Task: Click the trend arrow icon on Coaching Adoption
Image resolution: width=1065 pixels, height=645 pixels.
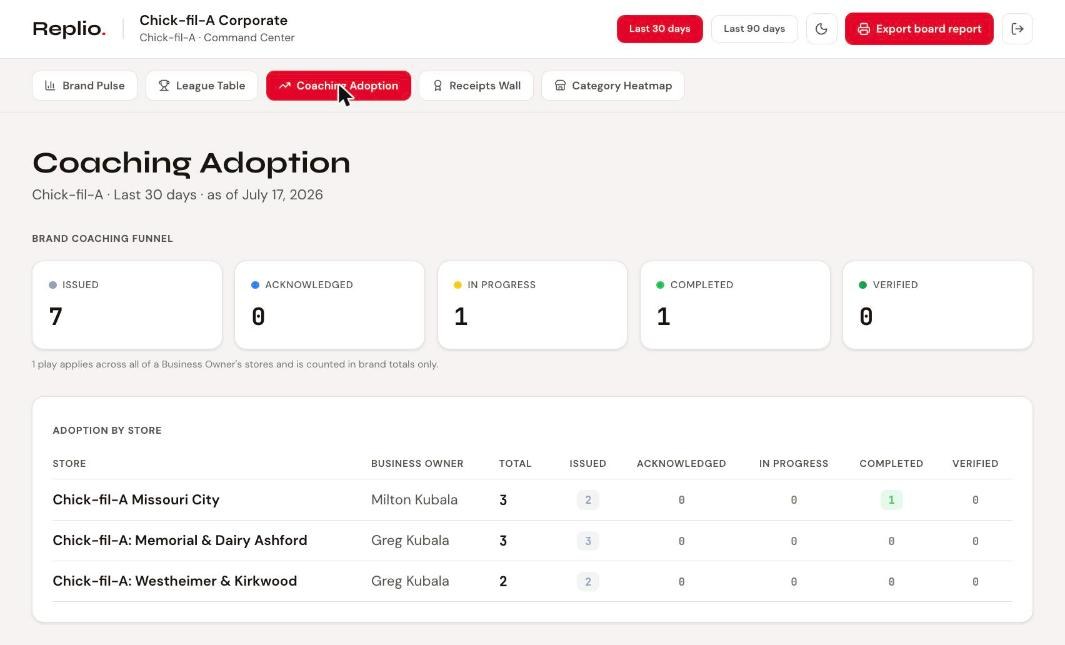Action: click(285, 86)
